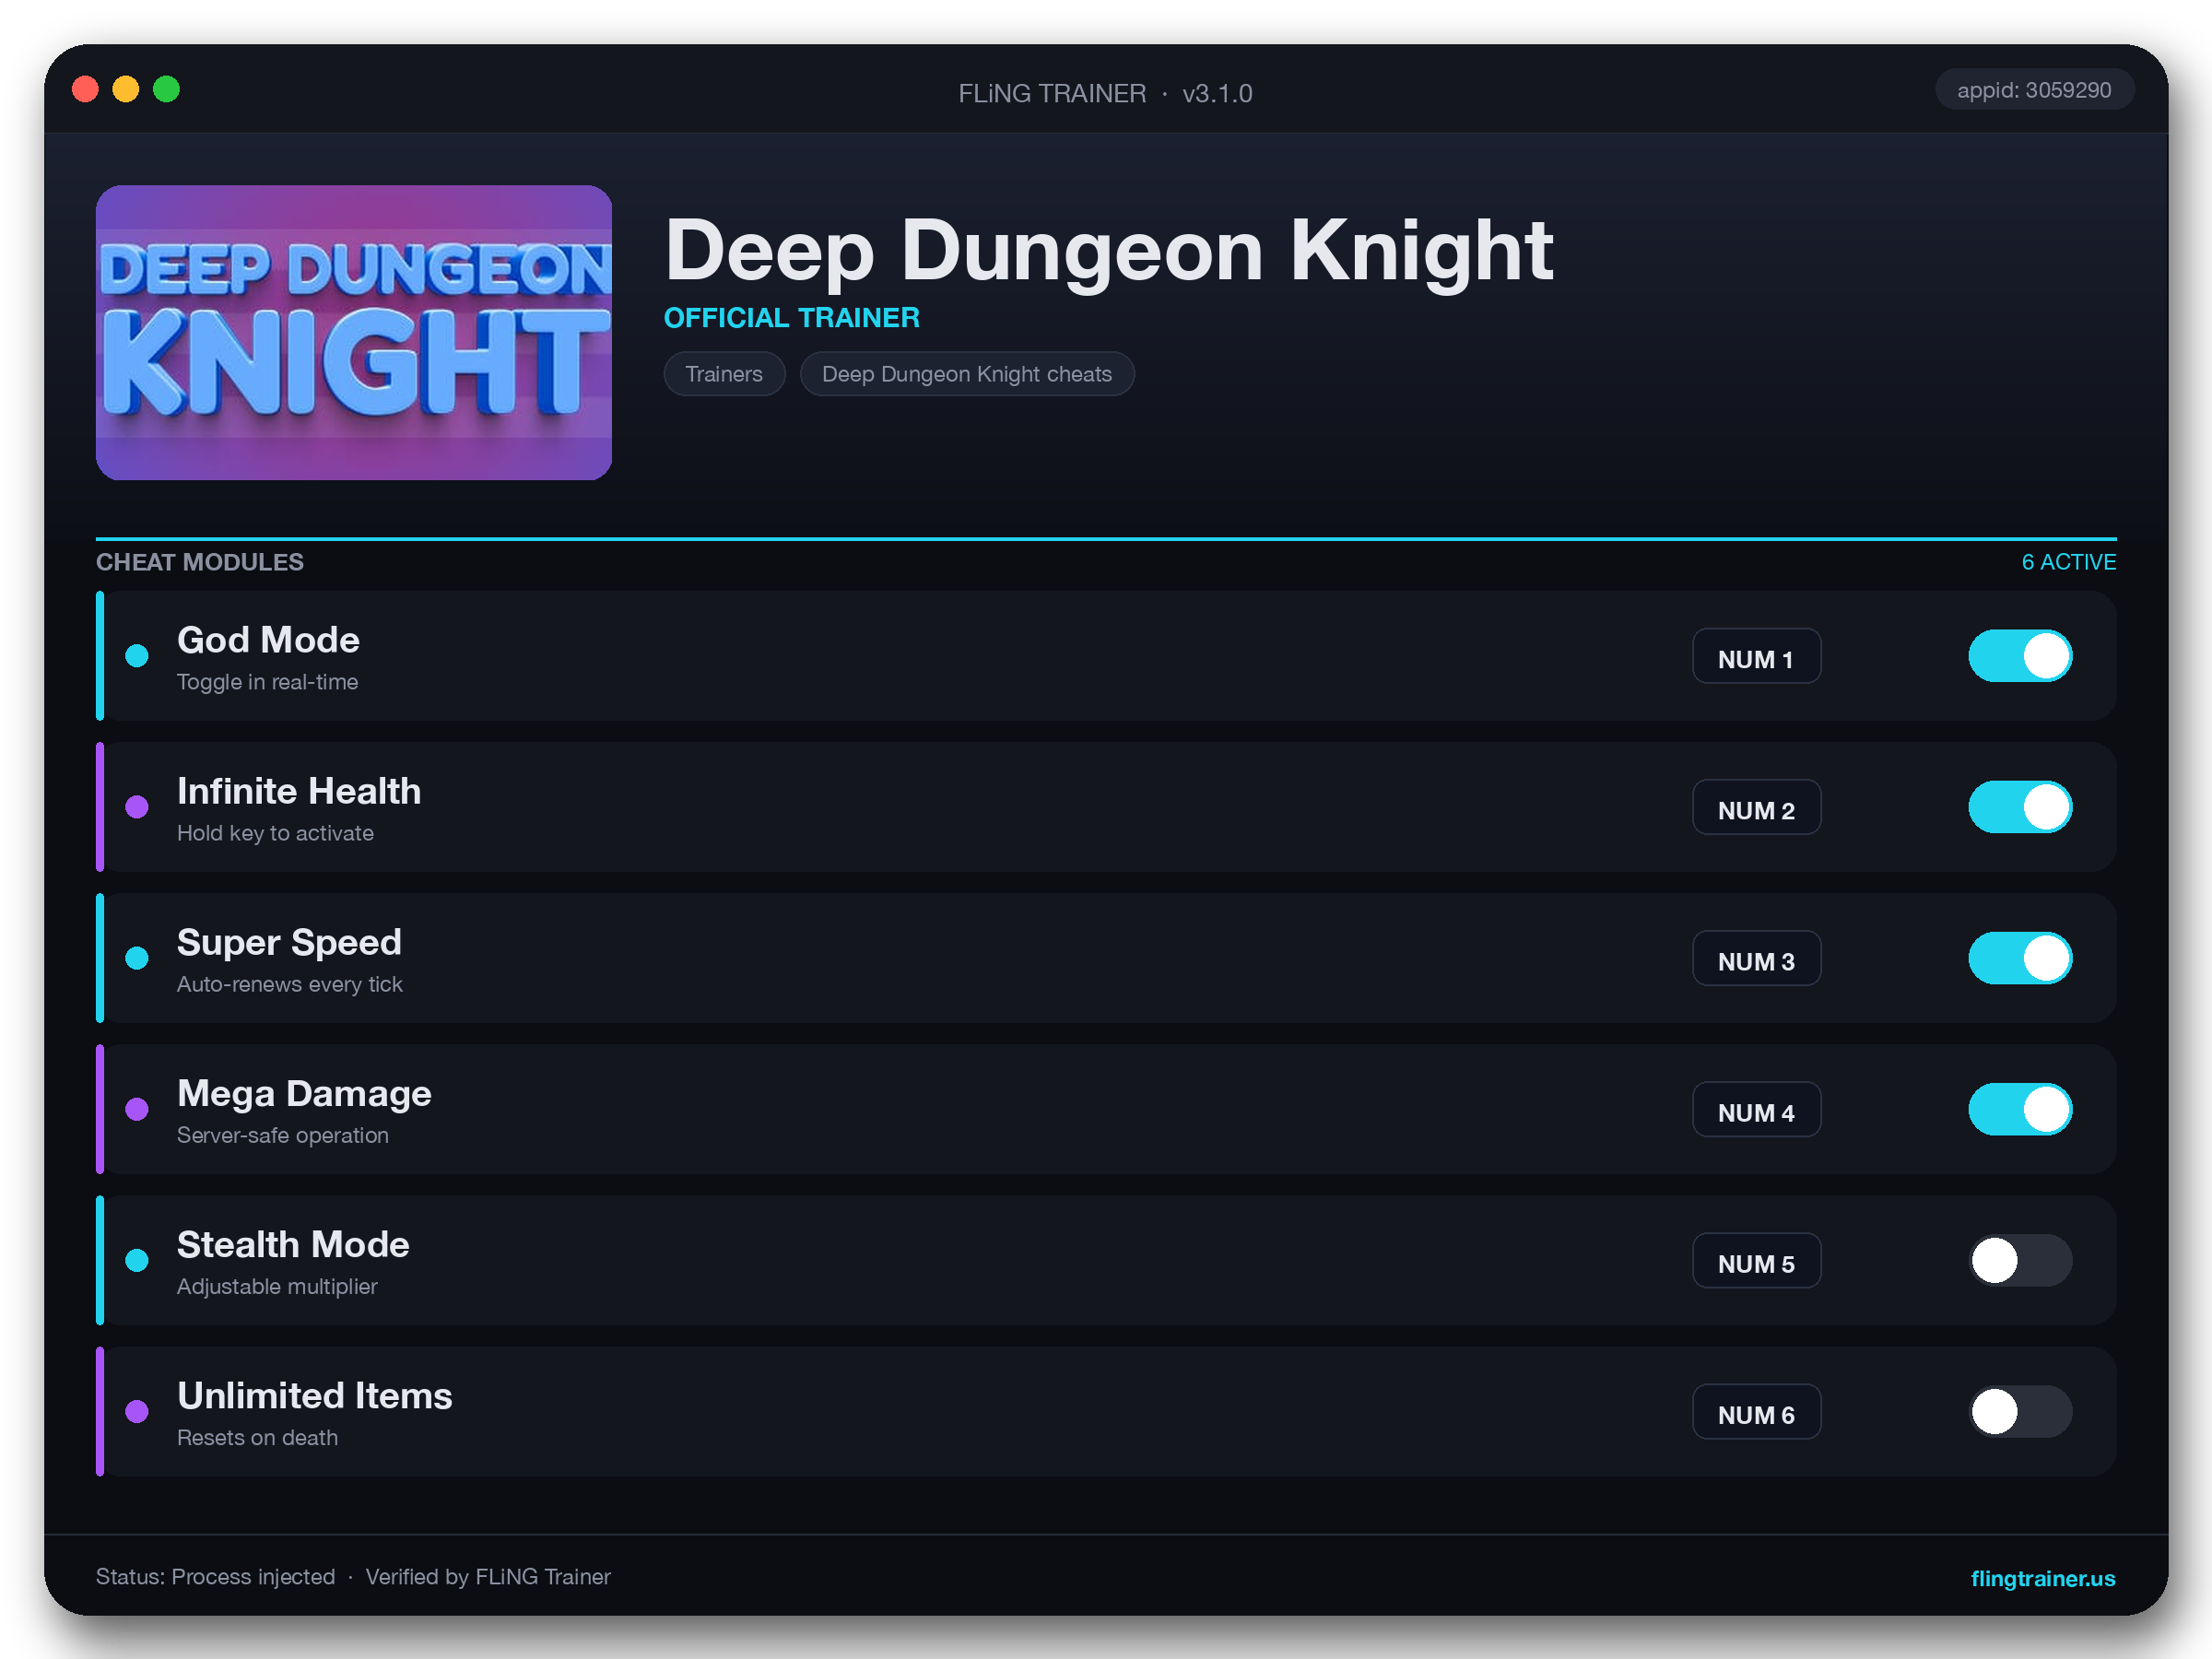This screenshot has width=2212, height=1659.
Task: Select the Unlimited Items title
Action: [x=314, y=1396]
